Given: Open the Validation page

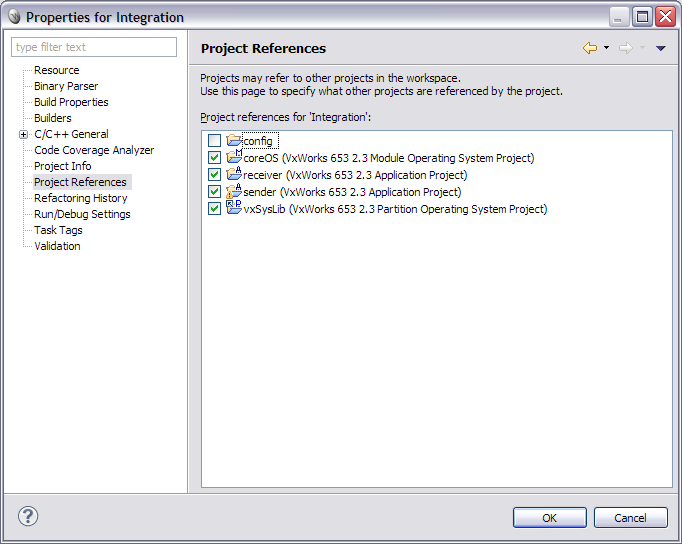Looking at the screenshot, I should pos(57,246).
